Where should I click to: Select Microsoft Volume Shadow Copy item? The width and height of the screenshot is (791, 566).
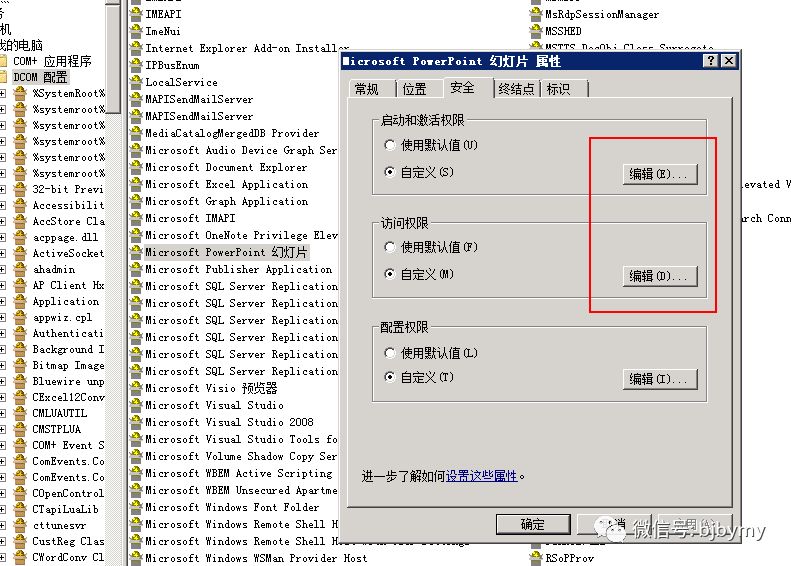(241, 456)
